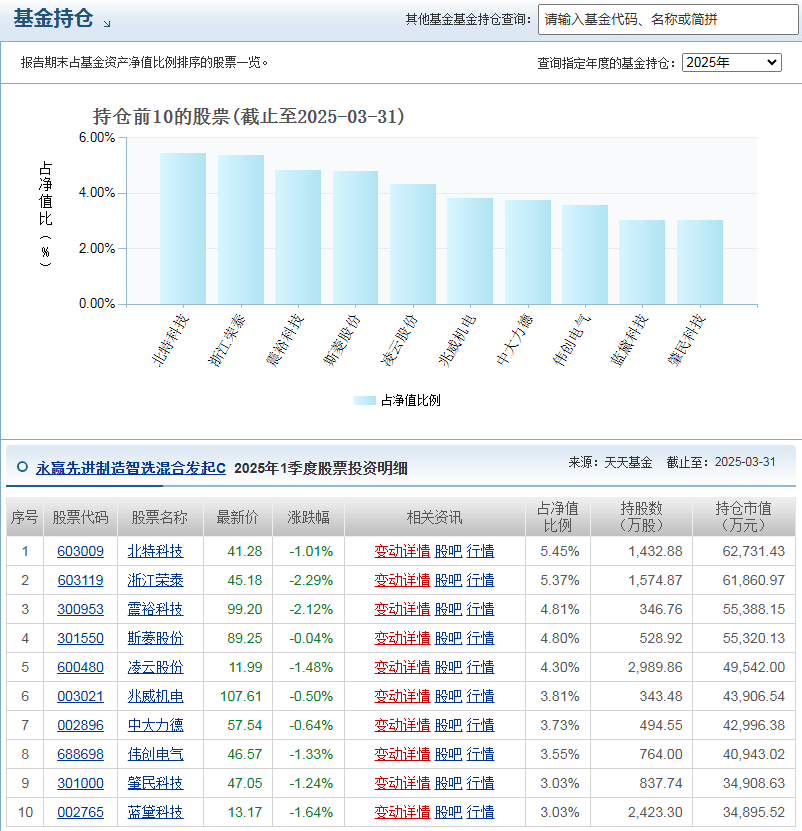Screen dimensions: 802x831
Task: Click the 5.45% net value ratio cell
Action: [x=560, y=551]
